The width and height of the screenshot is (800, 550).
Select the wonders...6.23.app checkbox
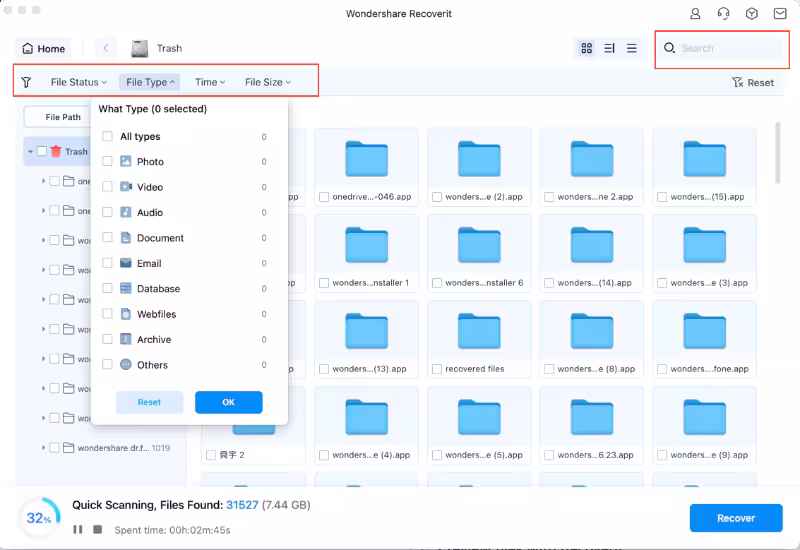tap(549, 455)
